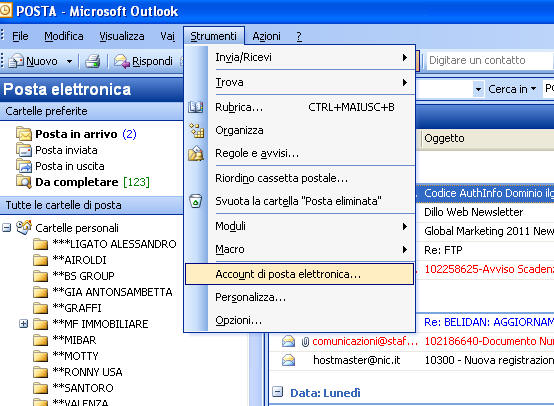Click the Rubrica book icon
The height and width of the screenshot is (406, 554).
195,107
